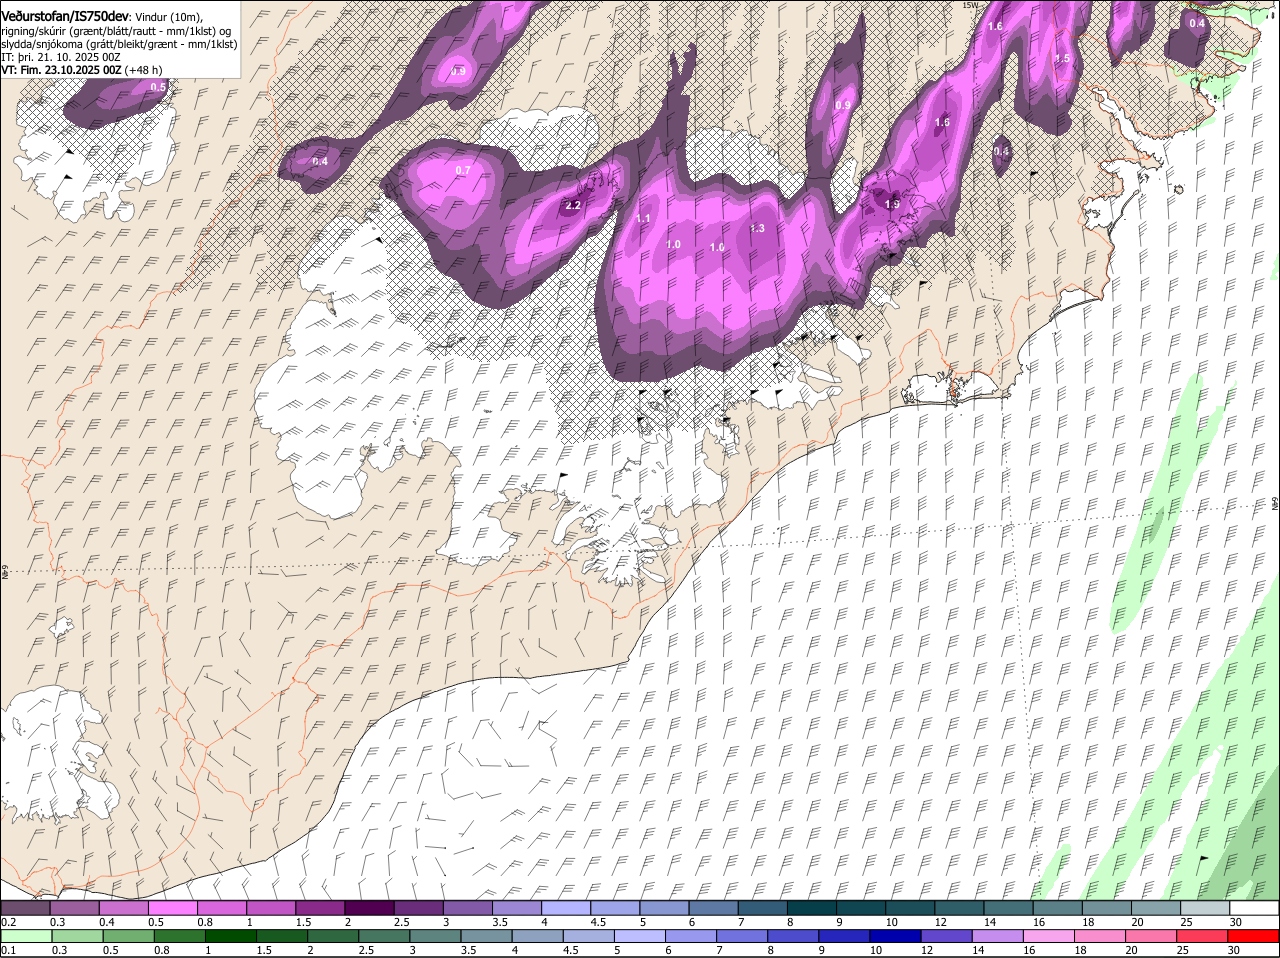Select upper legend swatch labeled 1.5

[320, 908]
